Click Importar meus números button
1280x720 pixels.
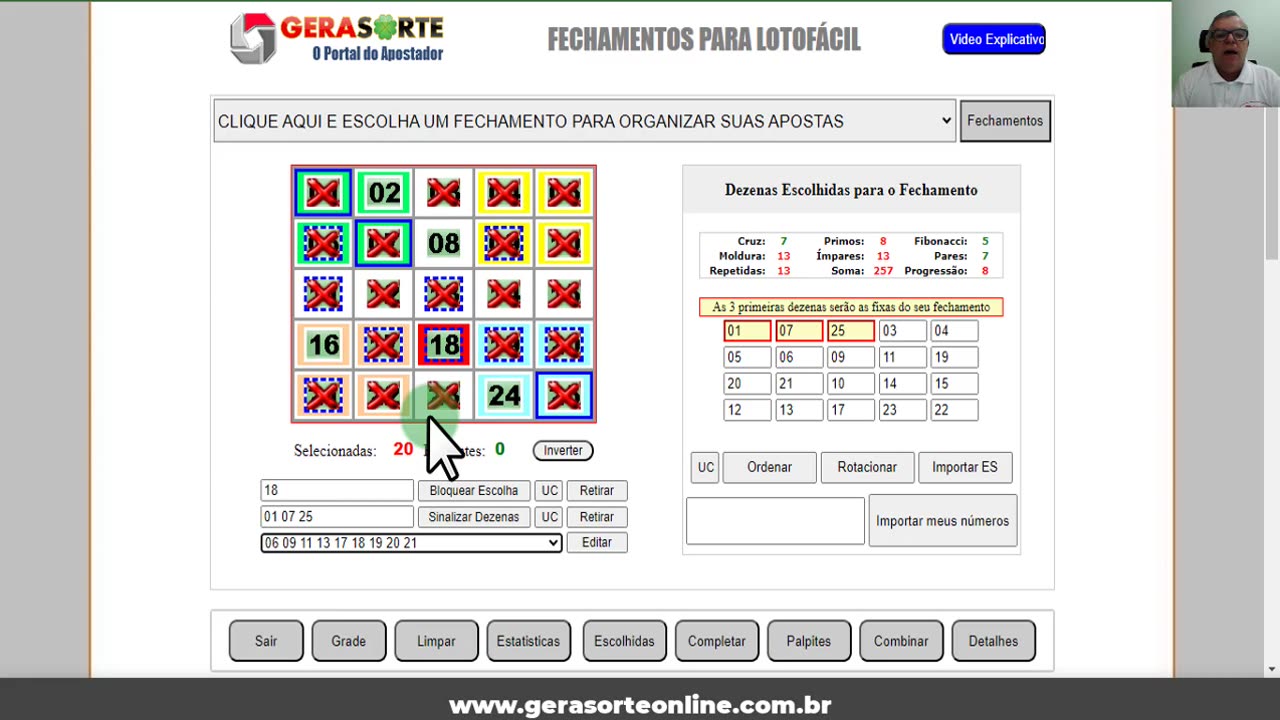pyautogui.click(x=942, y=521)
